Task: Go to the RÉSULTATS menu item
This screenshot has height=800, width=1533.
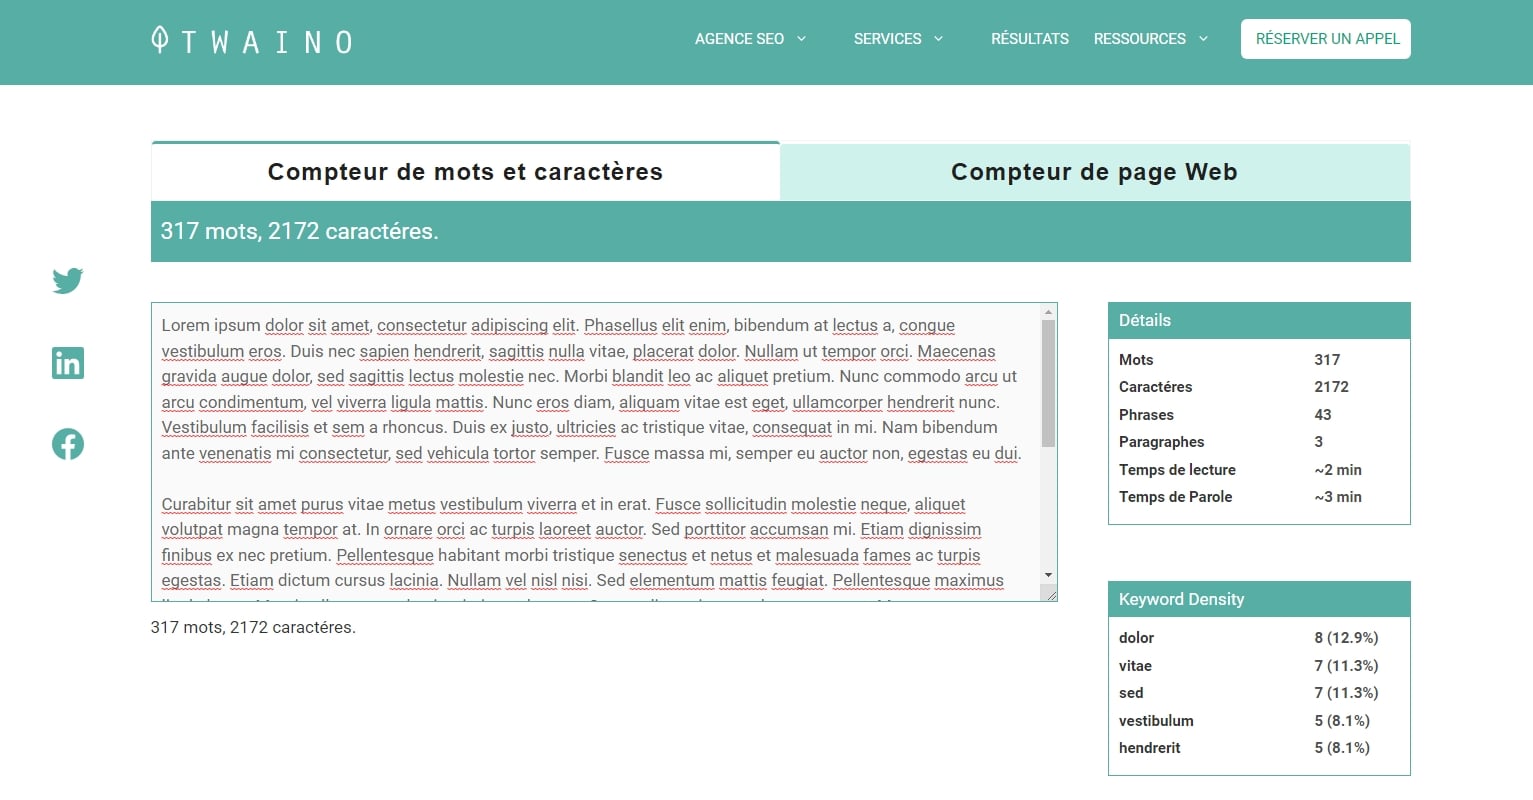Action: [1029, 39]
